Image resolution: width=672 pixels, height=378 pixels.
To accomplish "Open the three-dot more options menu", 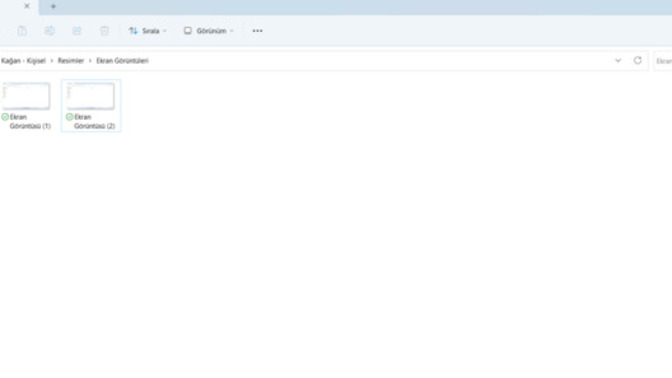I will 257,31.
